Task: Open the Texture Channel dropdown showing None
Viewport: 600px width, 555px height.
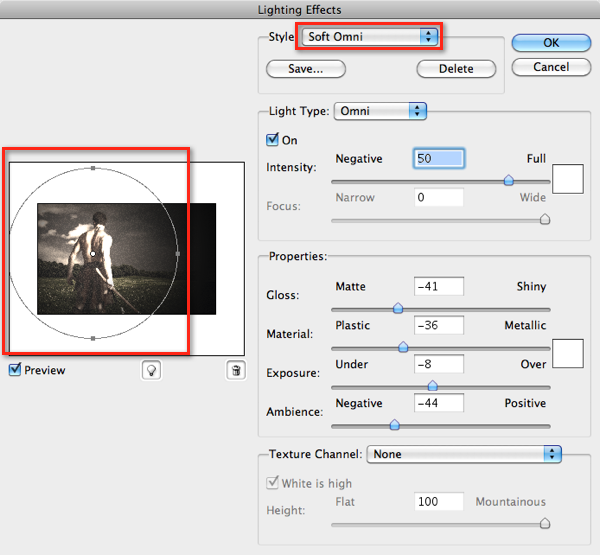Action: [x=464, y=454]
